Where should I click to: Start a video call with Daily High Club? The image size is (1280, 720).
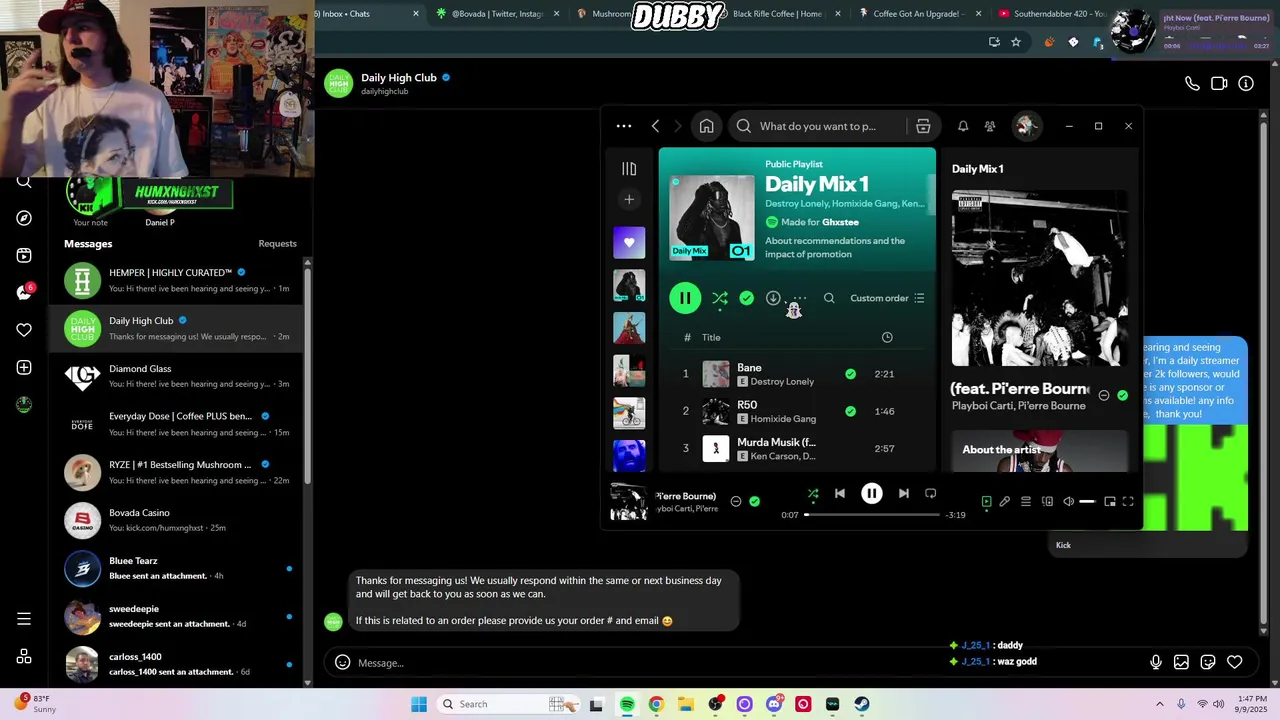pos(1219,84)
